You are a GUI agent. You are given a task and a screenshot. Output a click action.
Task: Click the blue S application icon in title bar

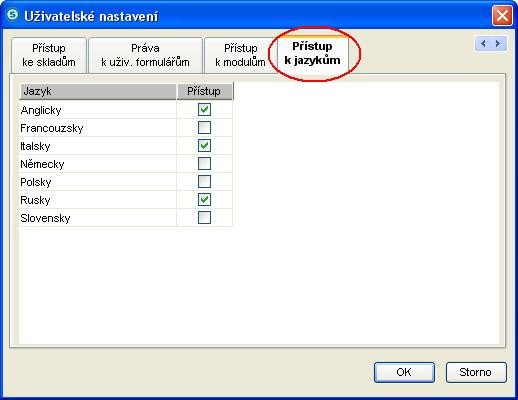[x=13, y=15]
